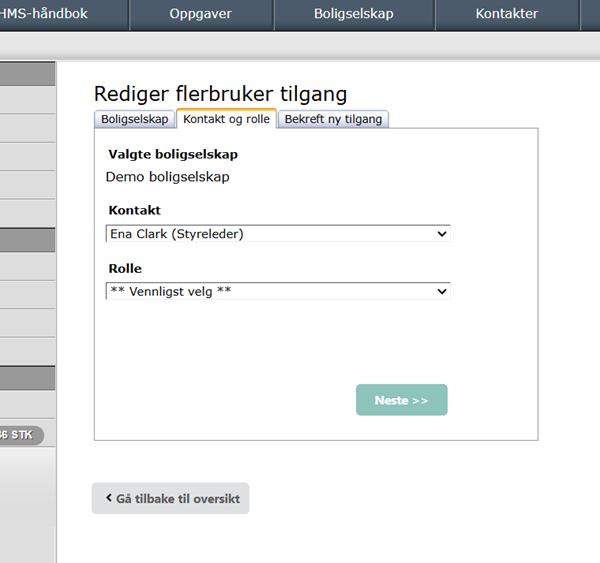
Task: Open the Kontakter menu item
Action: tap(506, 14)
